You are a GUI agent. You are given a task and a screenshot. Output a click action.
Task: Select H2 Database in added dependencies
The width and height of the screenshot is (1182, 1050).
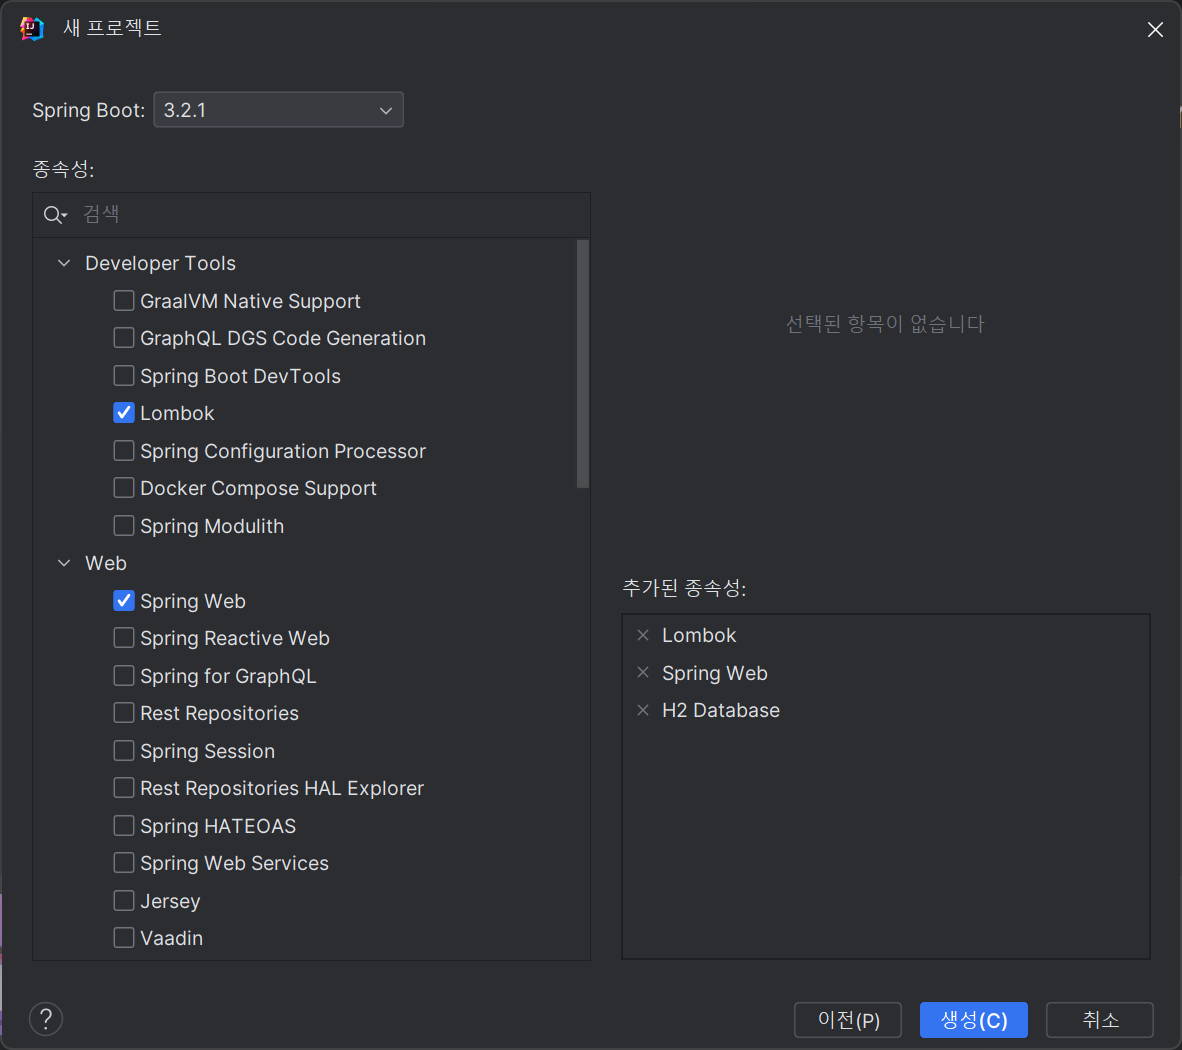(721, 710)
